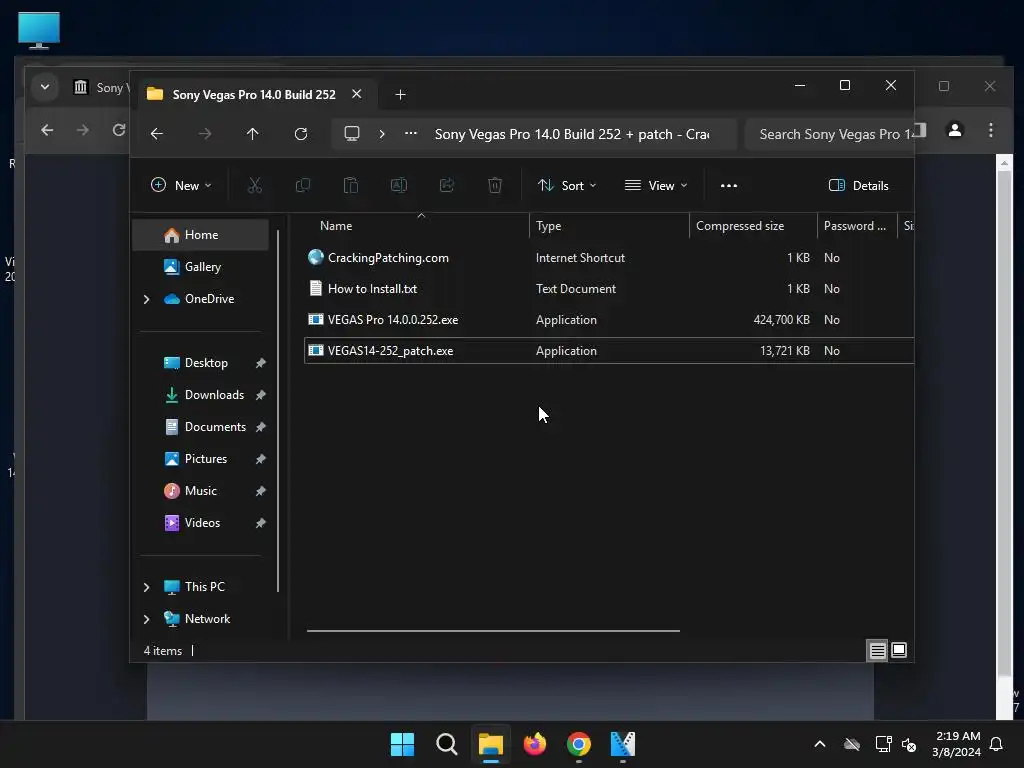Click the Copy icon in toolbar
Image resolution: width=1024 pixels, height=768 pixels.
[x=302, y=185]
